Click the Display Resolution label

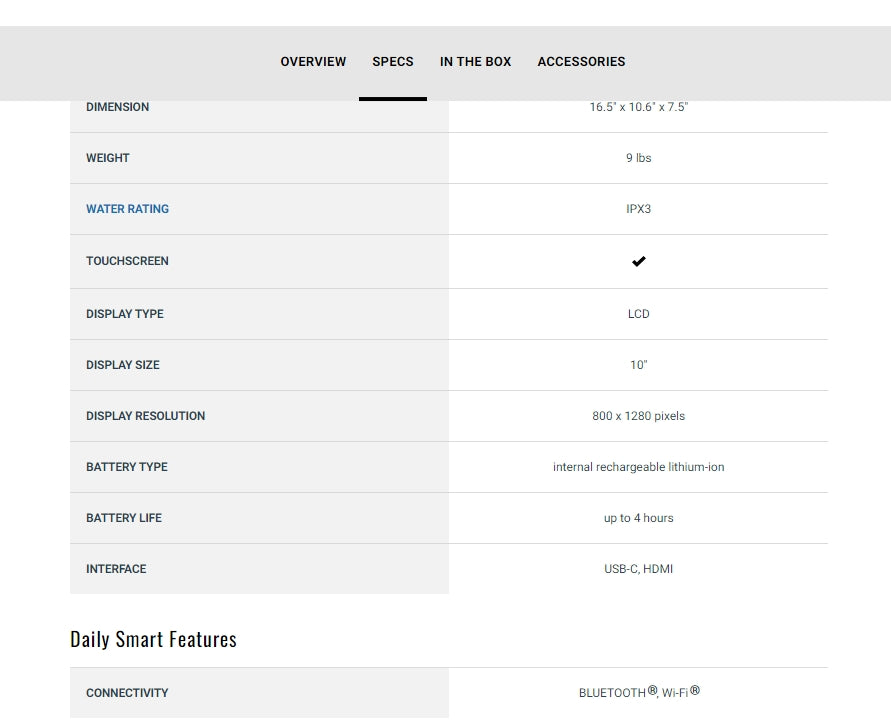(x=145, y=416)
